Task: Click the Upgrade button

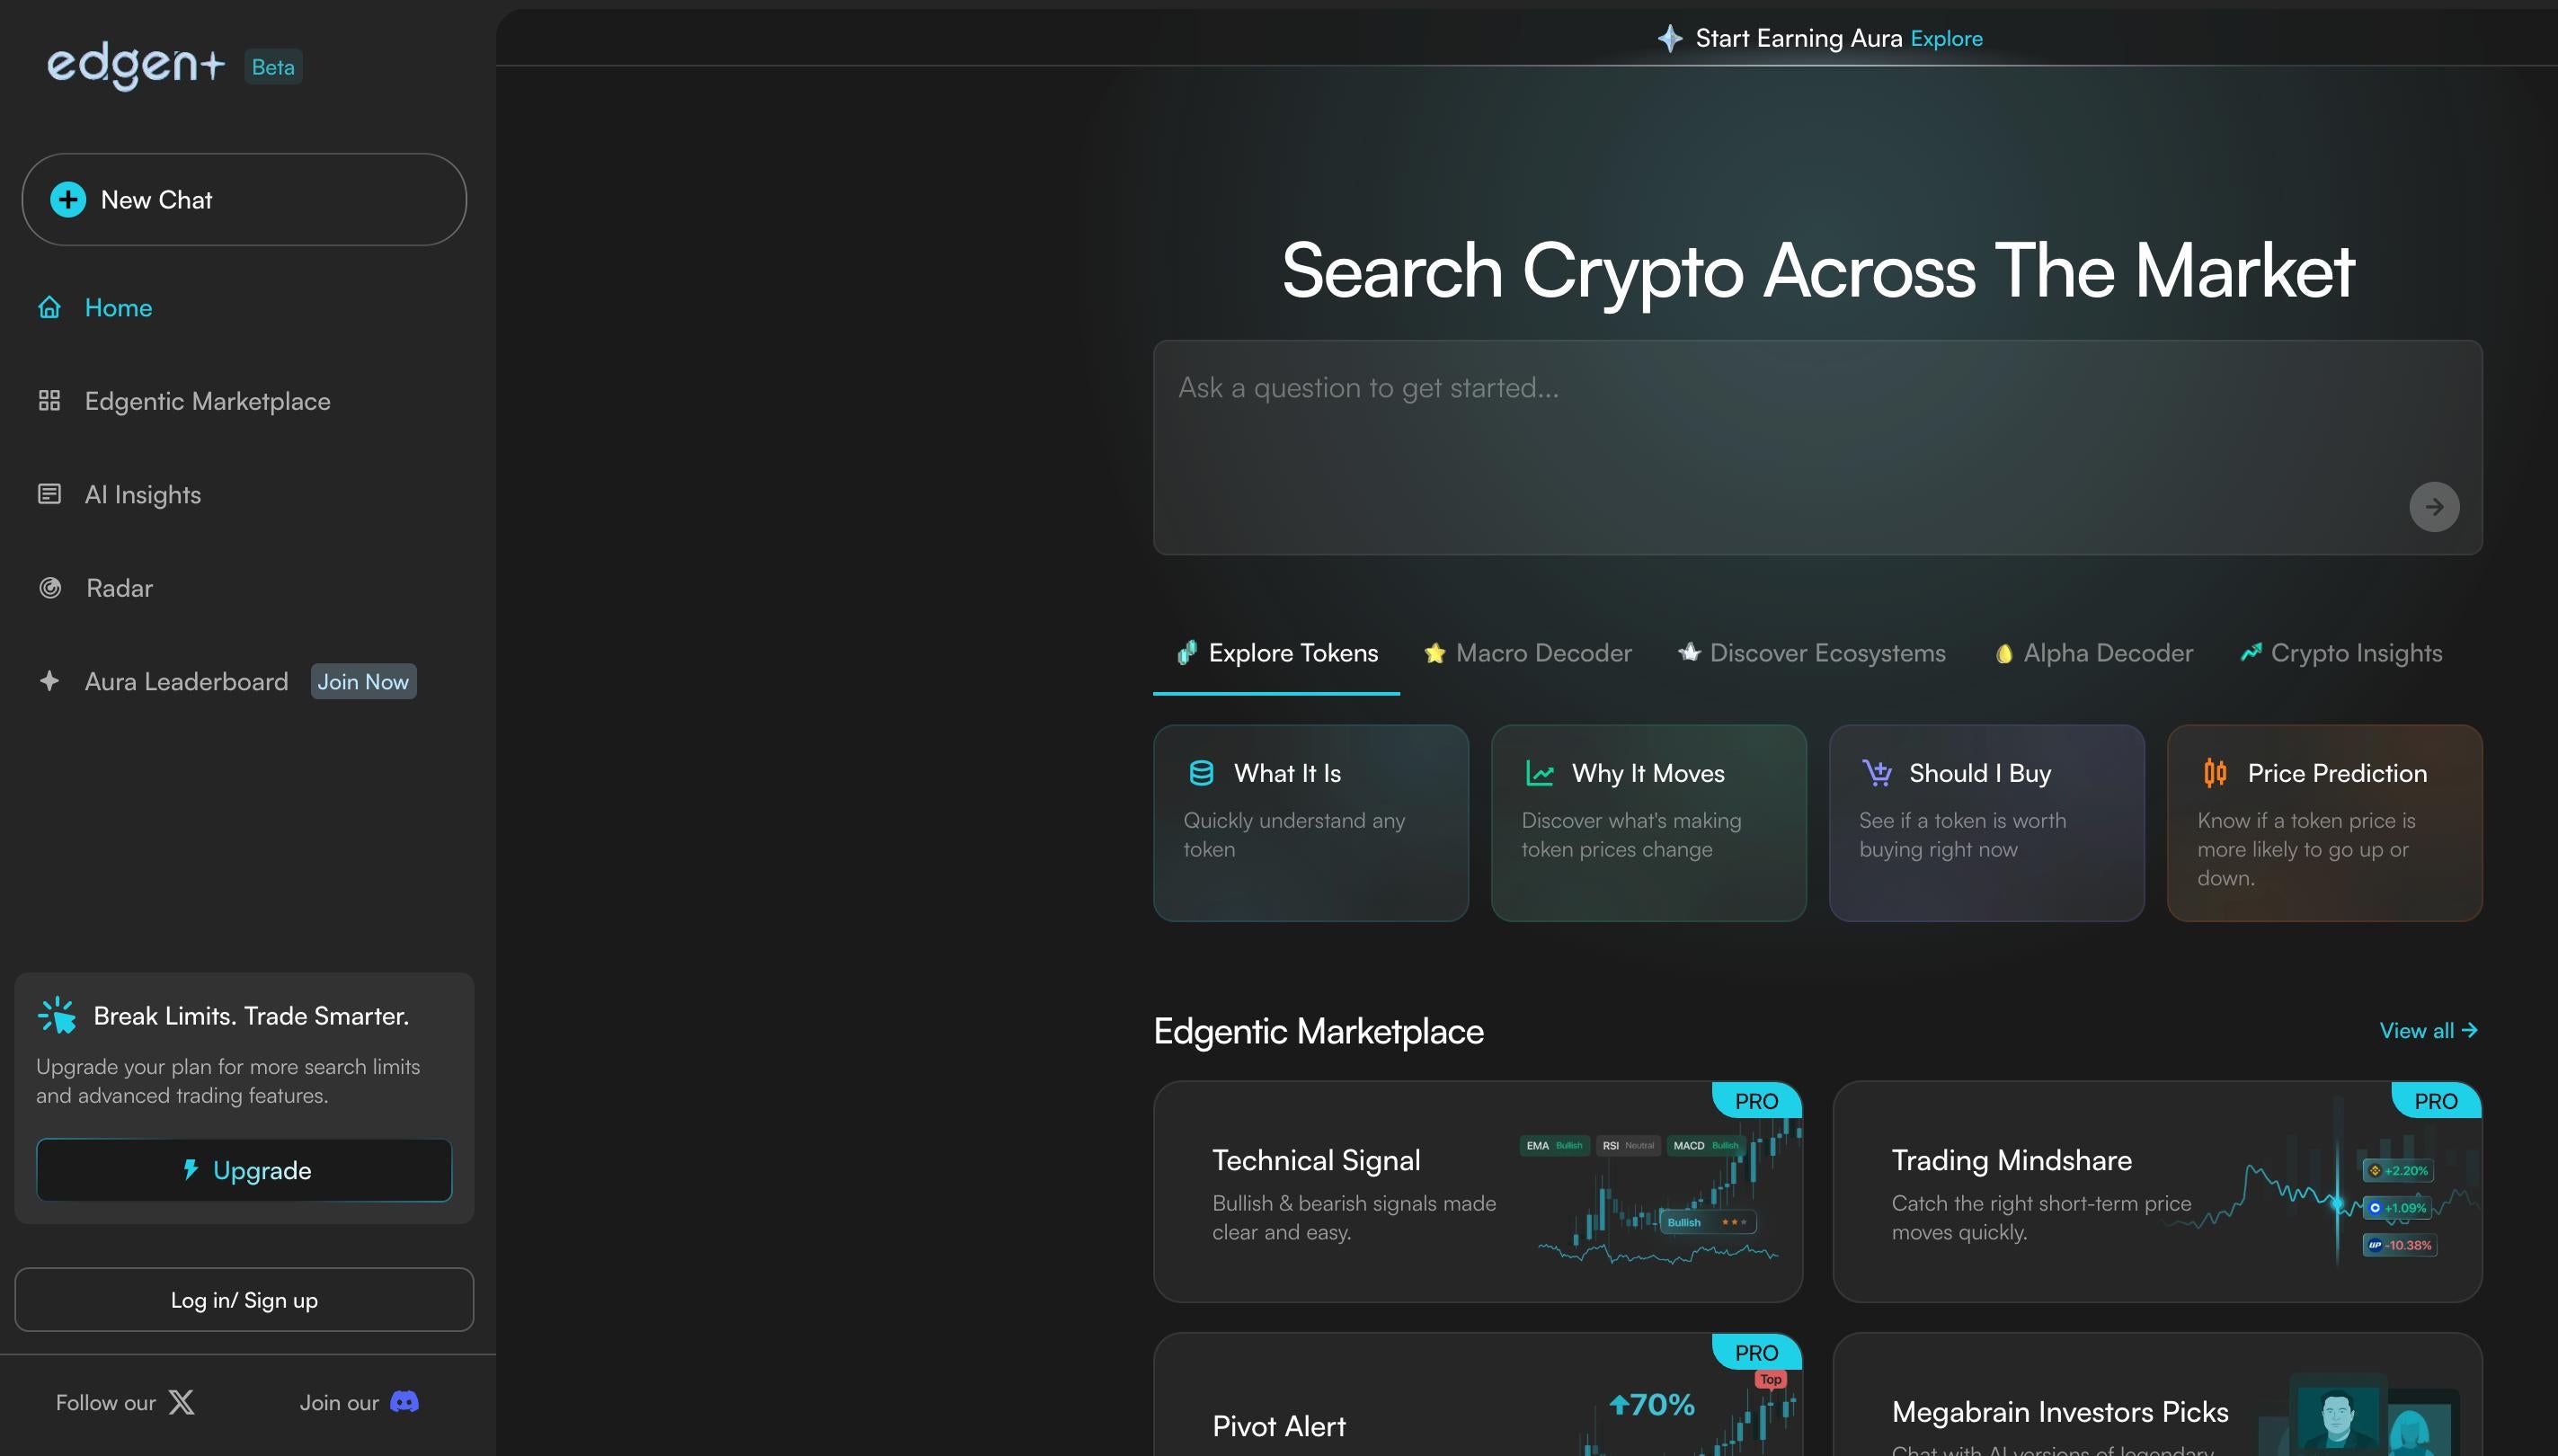Action: (x=244, y=1170)
